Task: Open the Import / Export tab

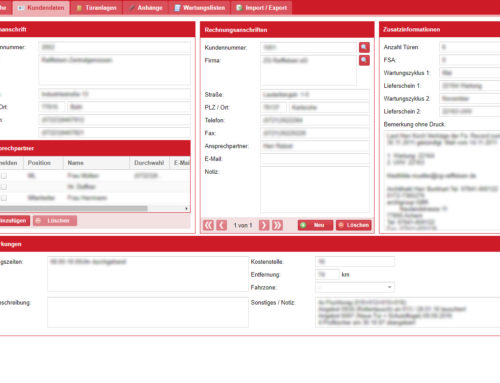Action: coord(262,8)
